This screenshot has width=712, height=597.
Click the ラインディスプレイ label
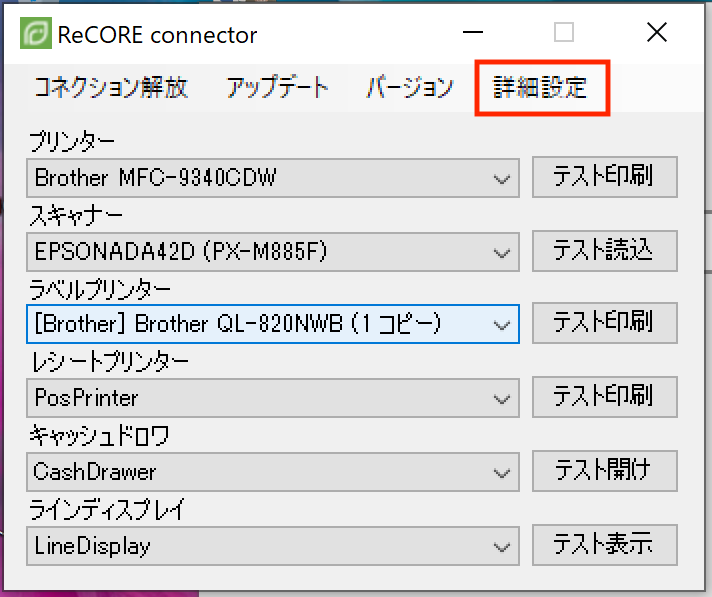(x=107, y=510)
